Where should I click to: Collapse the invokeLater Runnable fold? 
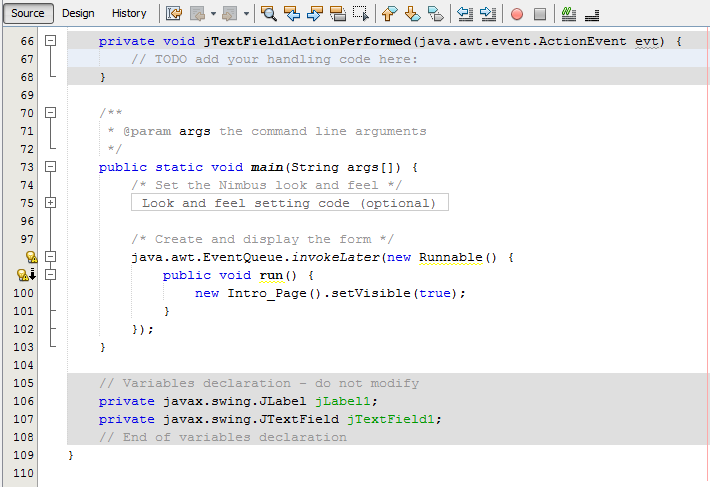[x=51, y=257]
